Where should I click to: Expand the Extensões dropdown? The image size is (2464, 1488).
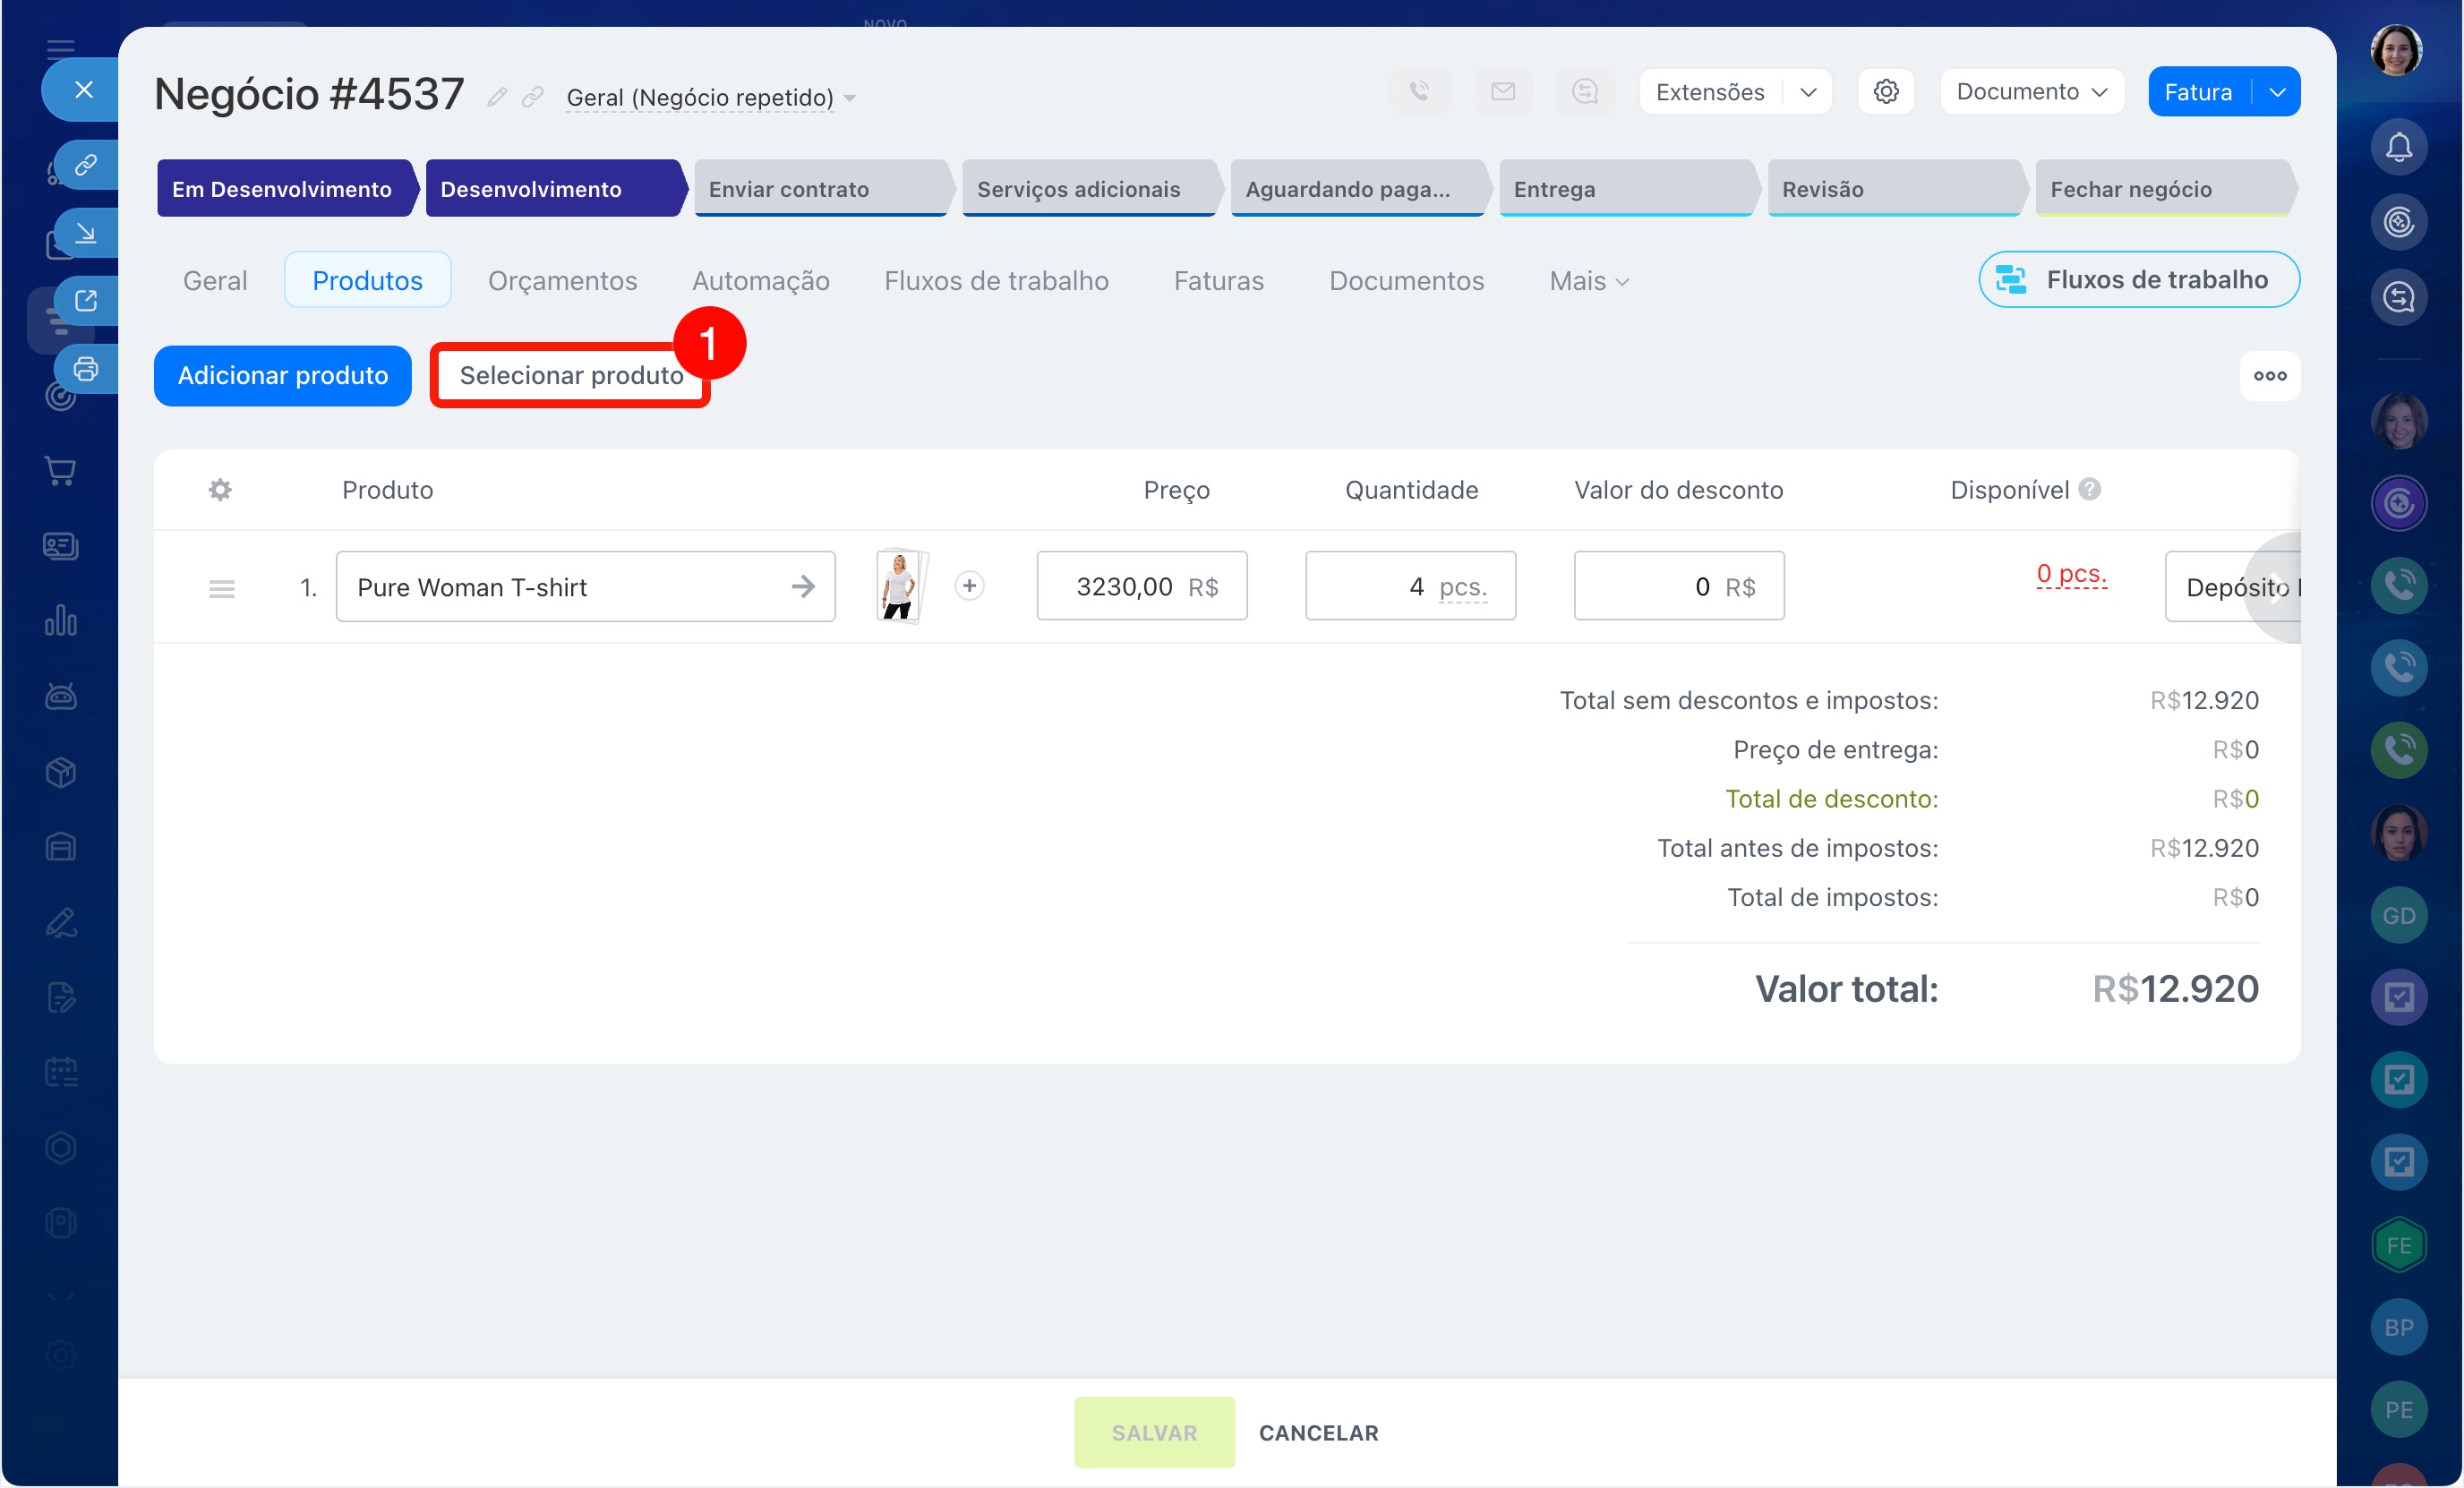[x=1807, y=92]
